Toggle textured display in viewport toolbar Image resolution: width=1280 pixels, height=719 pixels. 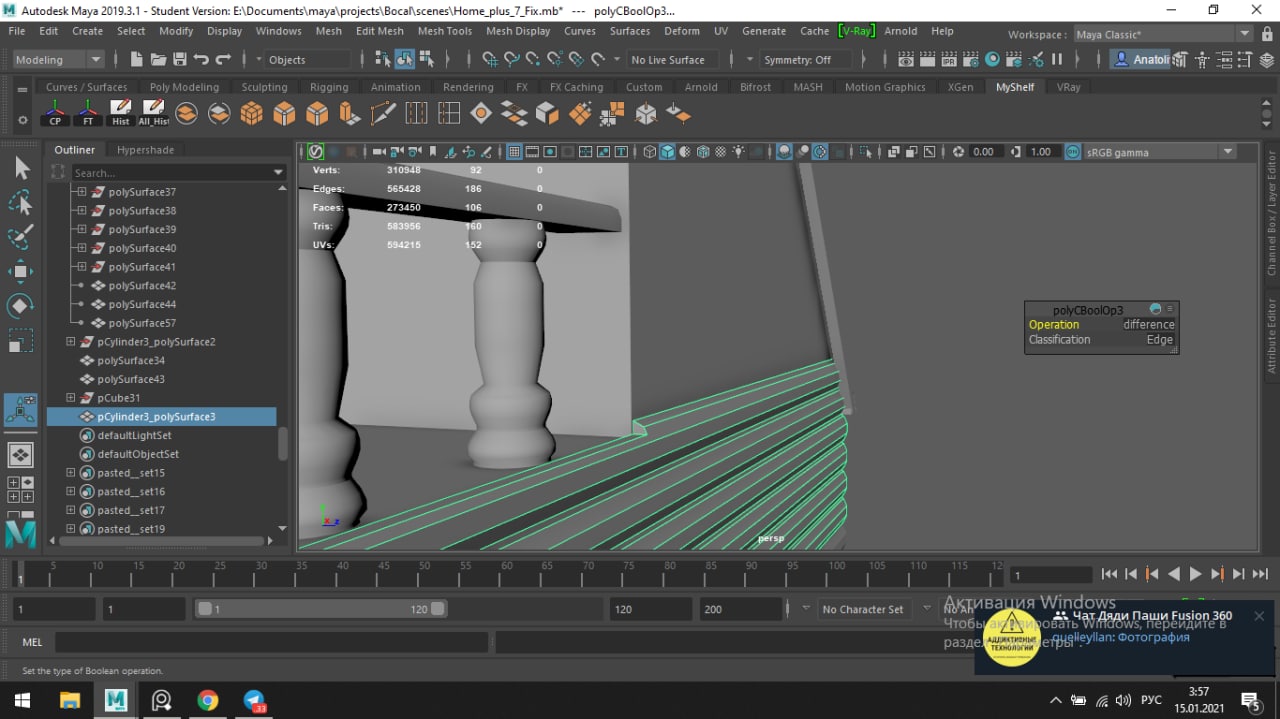point(720,152)
